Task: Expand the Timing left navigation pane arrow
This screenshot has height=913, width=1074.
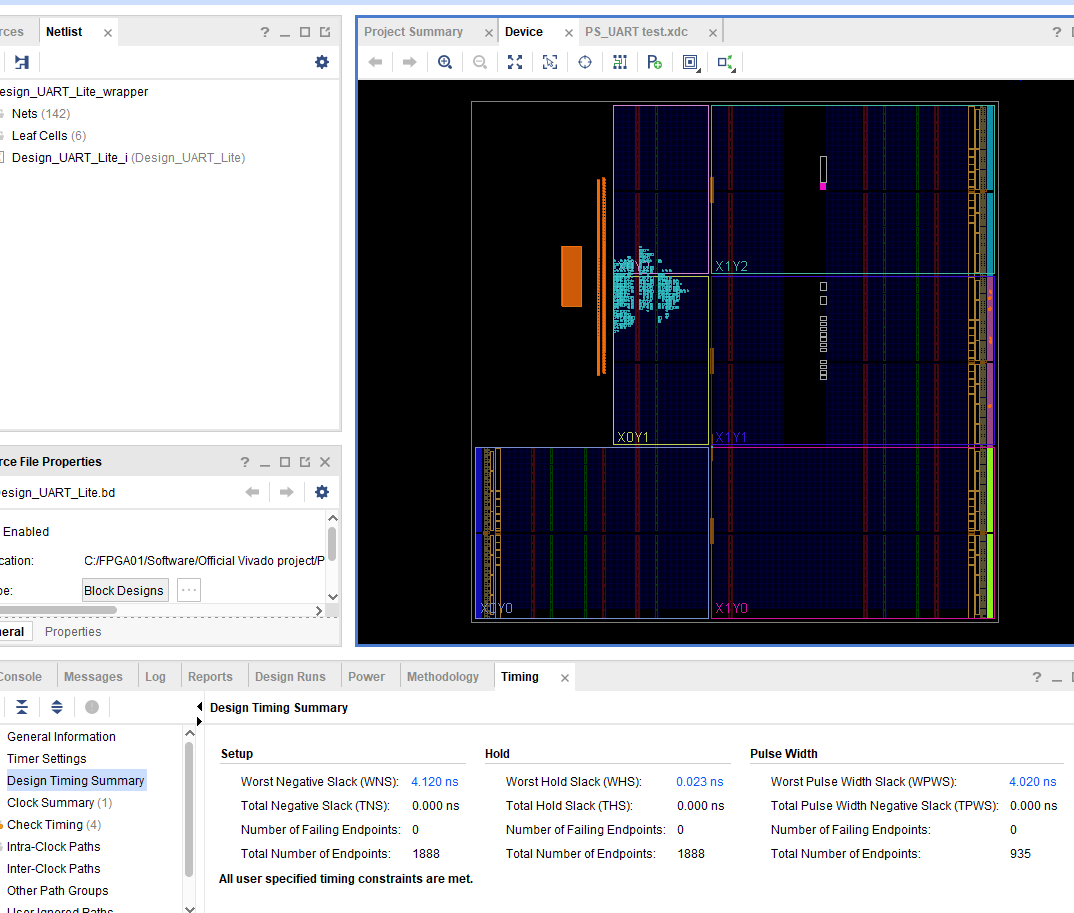Action: click(x=199, y=721)
